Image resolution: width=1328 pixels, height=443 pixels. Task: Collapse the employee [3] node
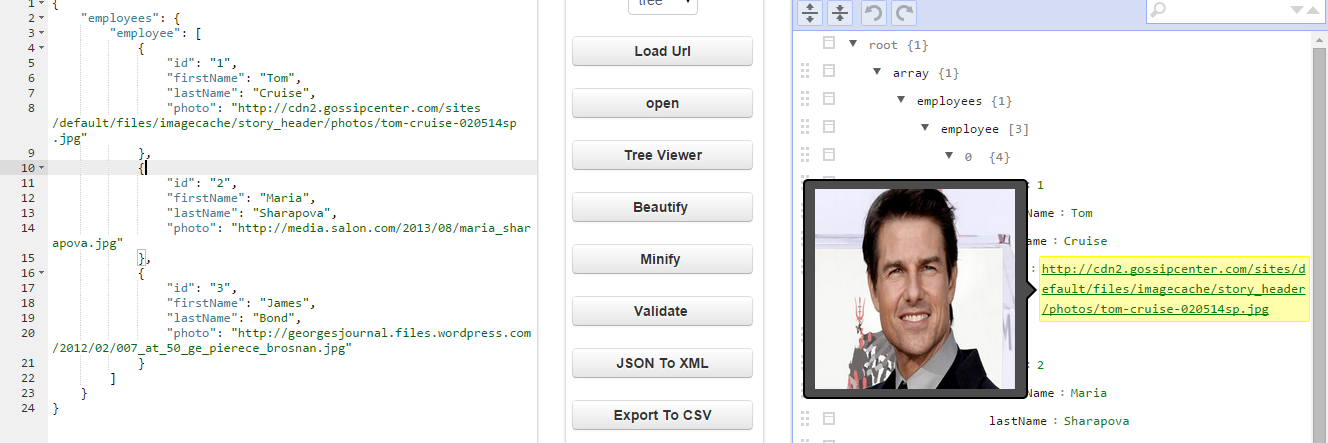point(925,128)
